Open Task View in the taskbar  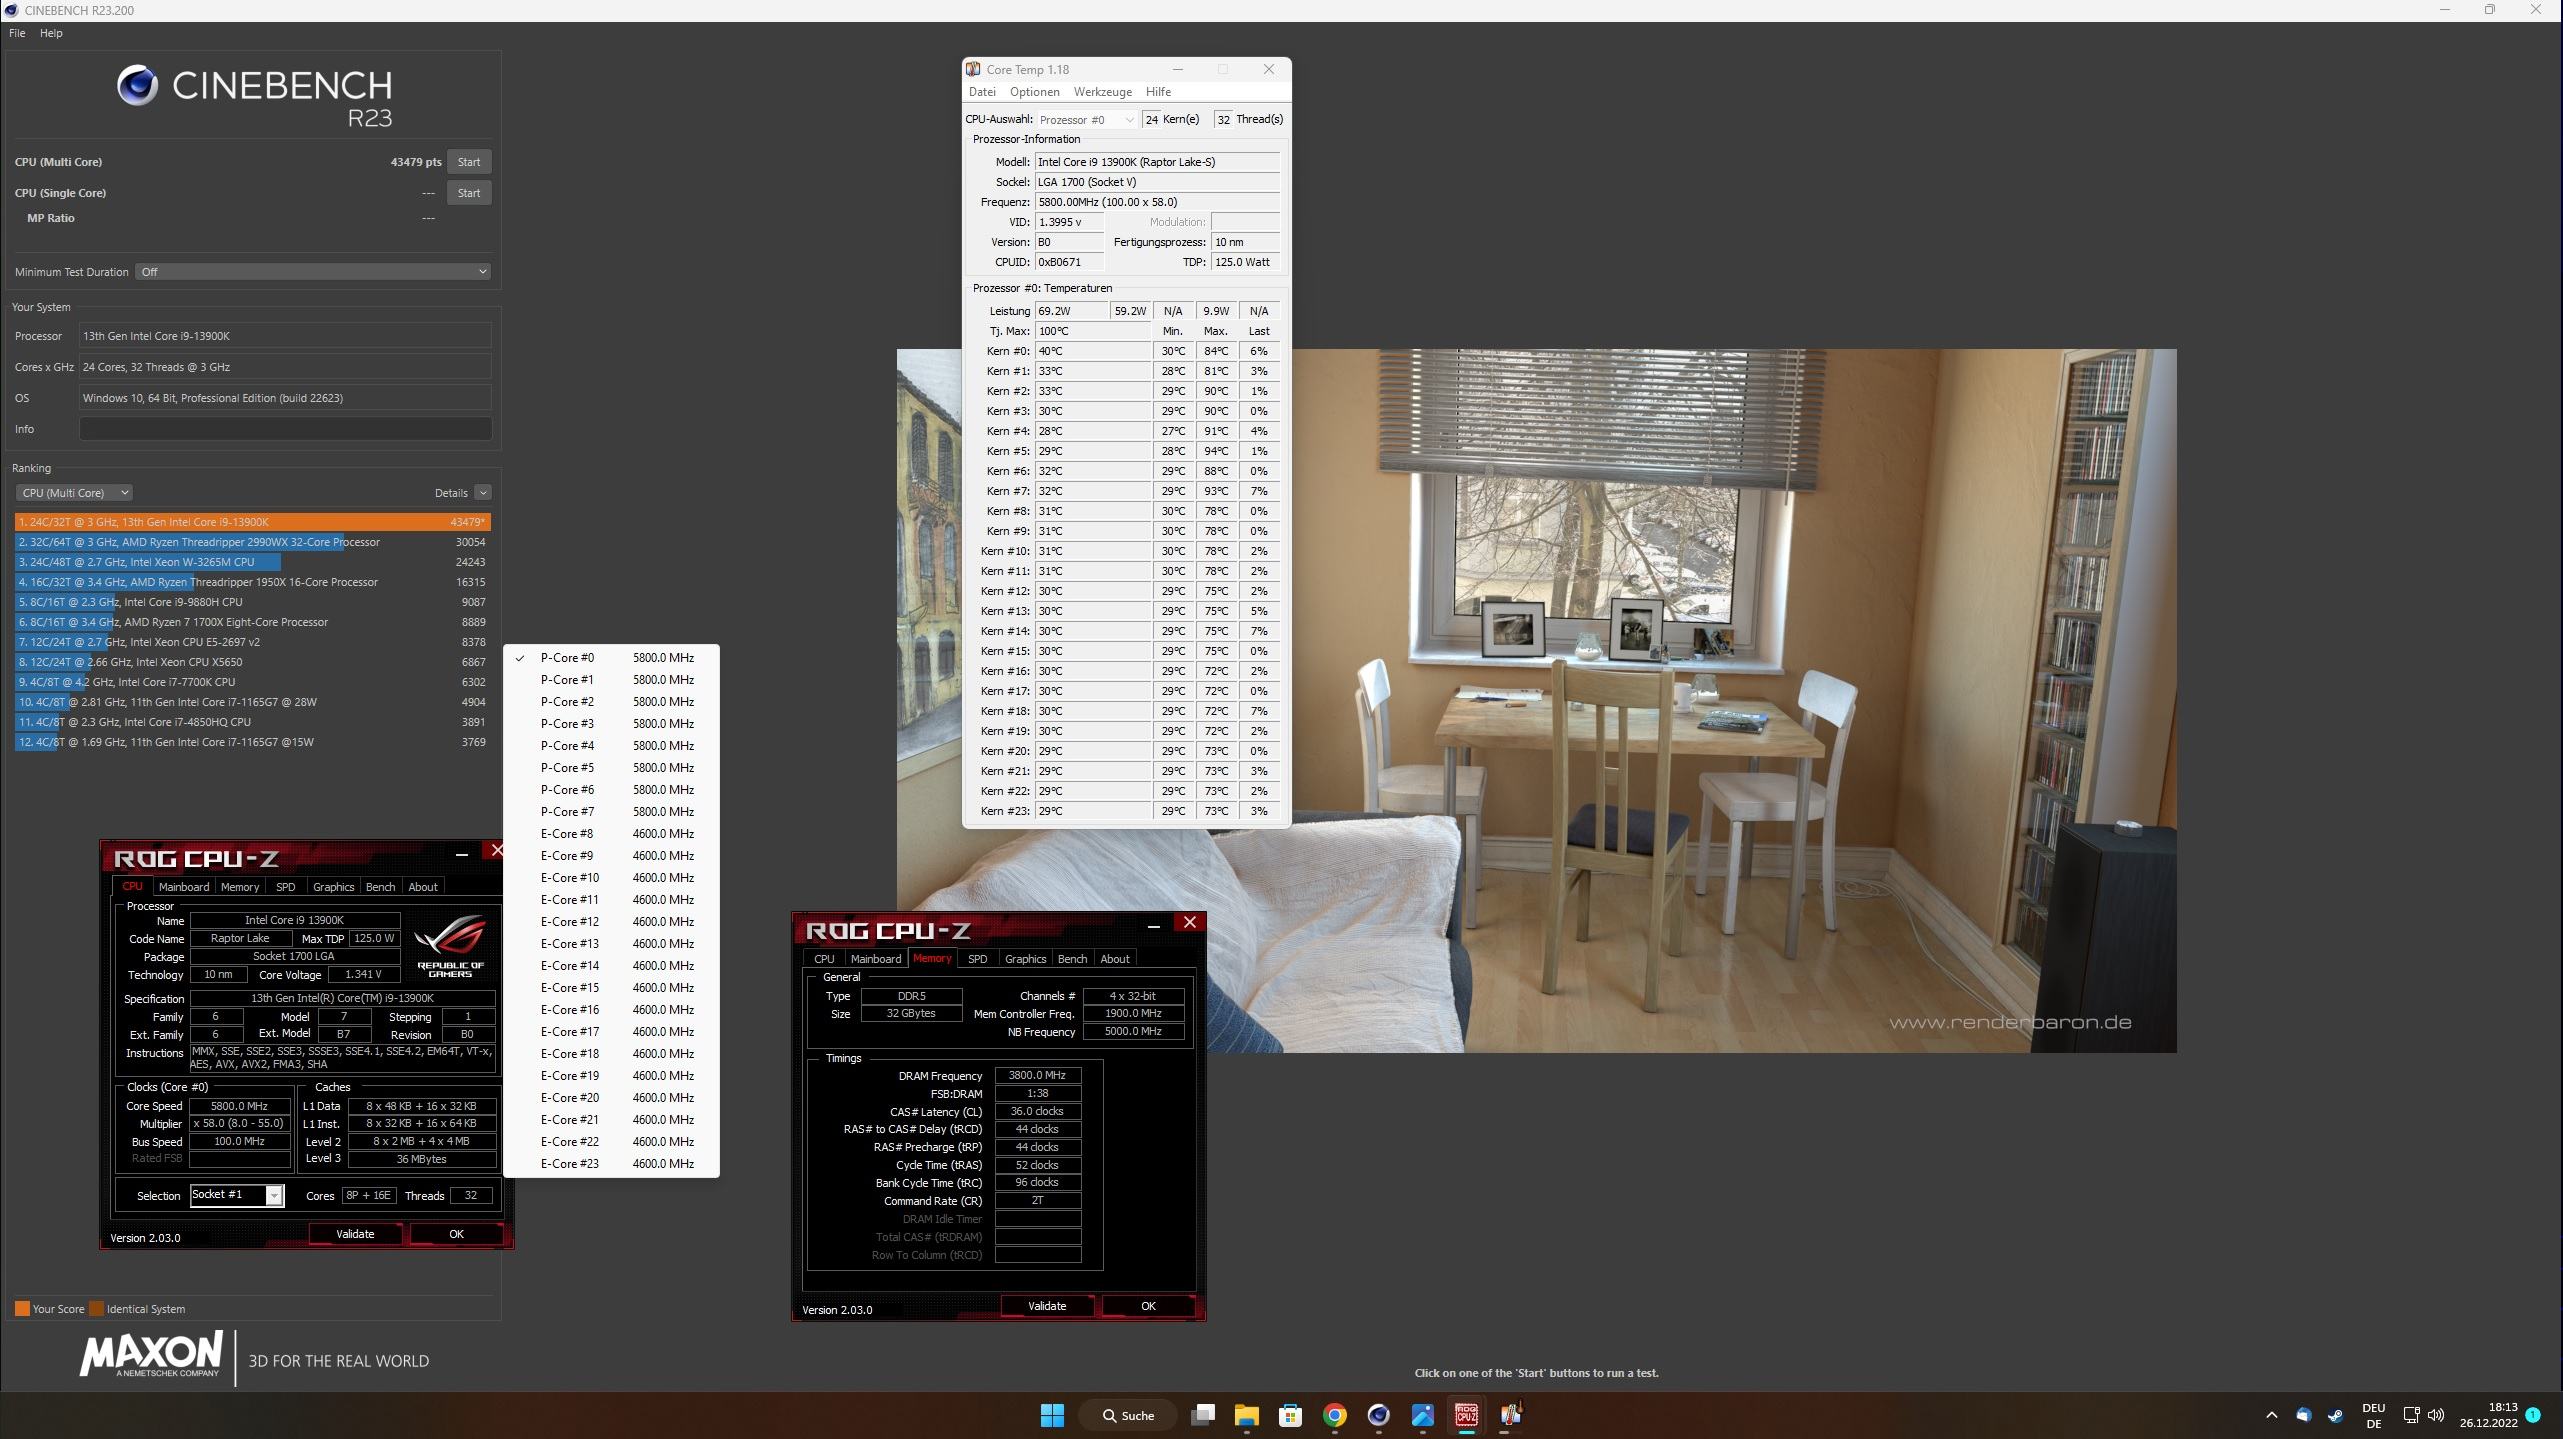1203,1415
